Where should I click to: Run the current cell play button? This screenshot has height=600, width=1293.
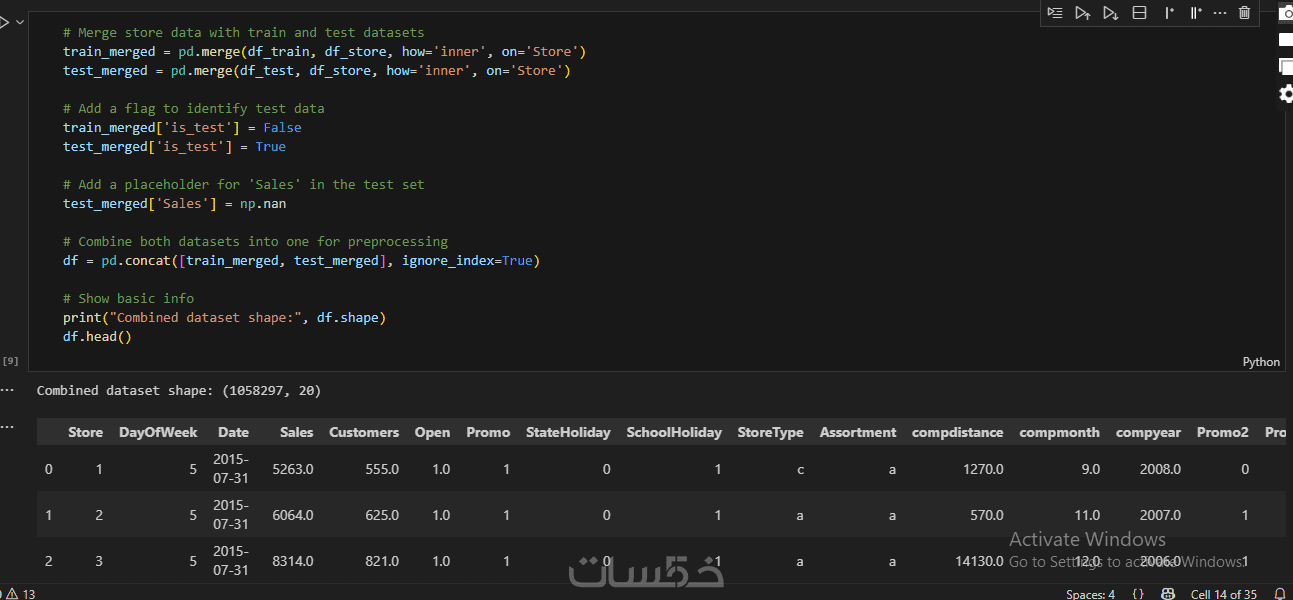click(4, 22)
